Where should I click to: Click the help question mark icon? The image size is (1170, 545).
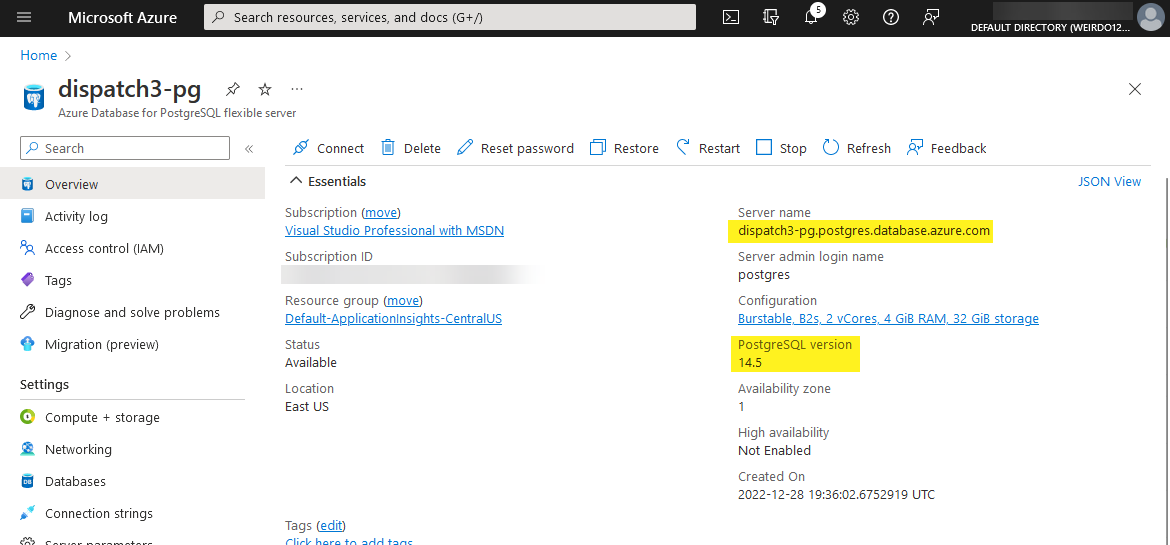[891, 17]
